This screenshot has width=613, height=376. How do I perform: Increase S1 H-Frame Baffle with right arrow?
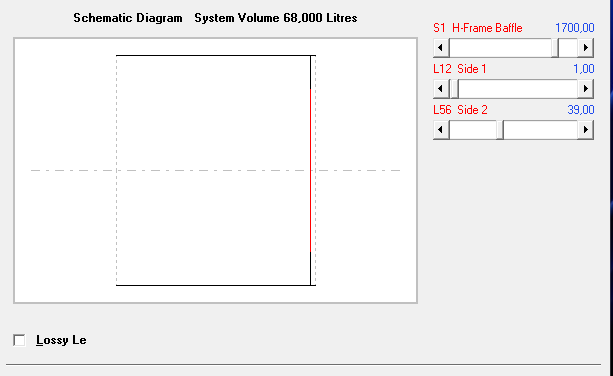coord(585,48)
